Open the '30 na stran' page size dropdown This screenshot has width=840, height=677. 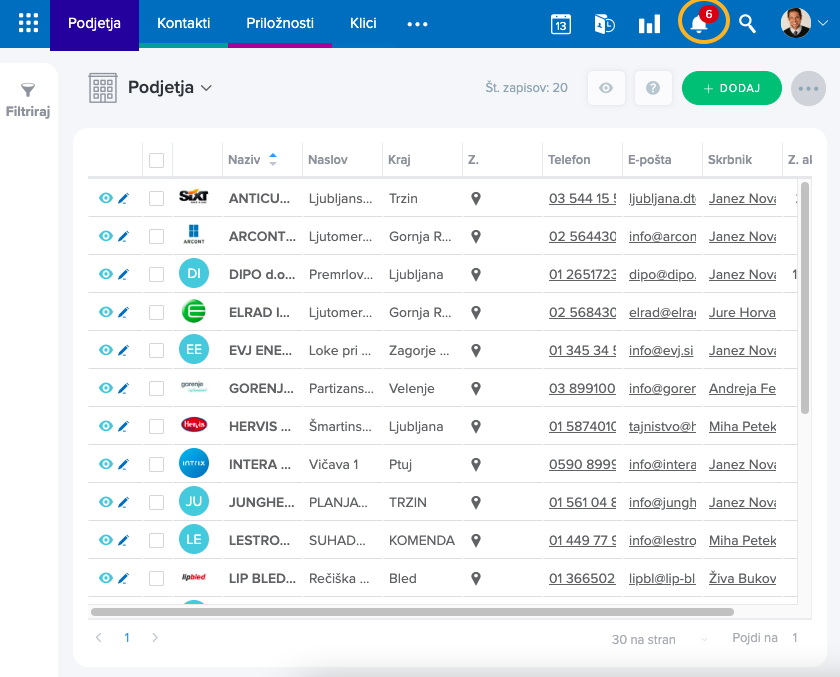pyautogui.click(x=660, y=639)
